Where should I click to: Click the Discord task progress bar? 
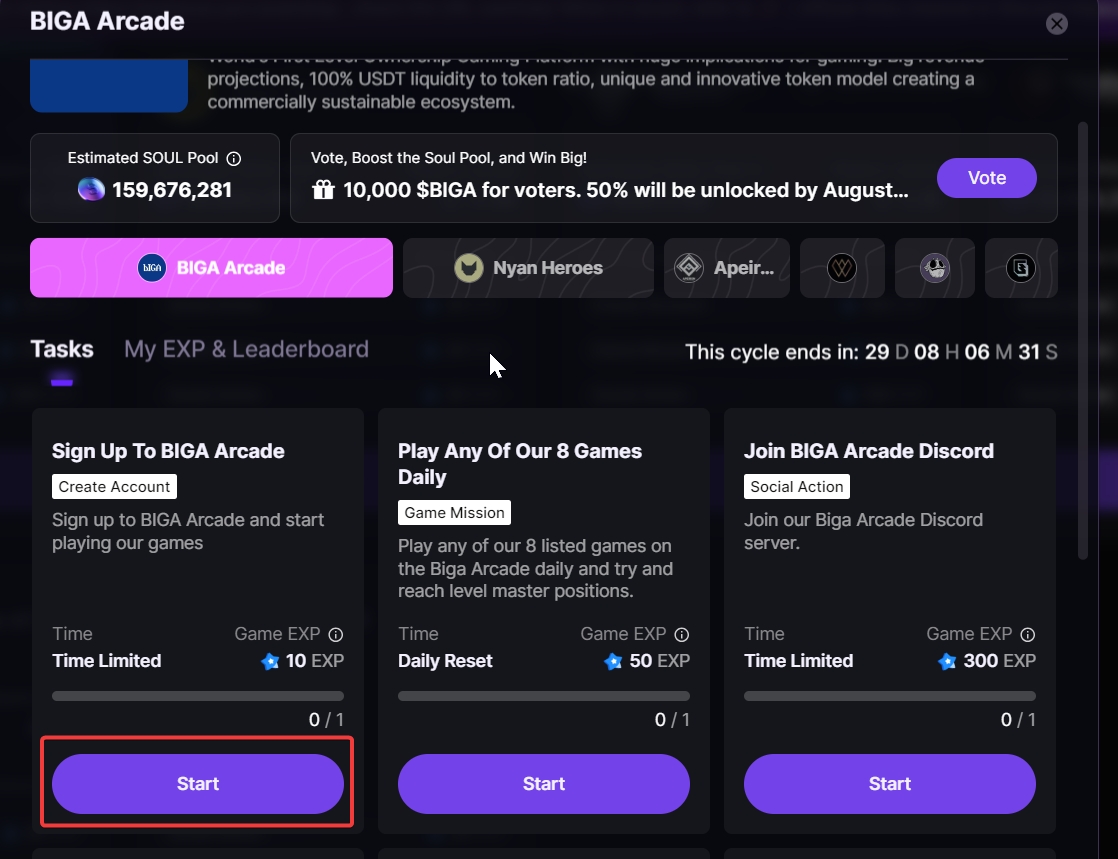pos(890,696)
